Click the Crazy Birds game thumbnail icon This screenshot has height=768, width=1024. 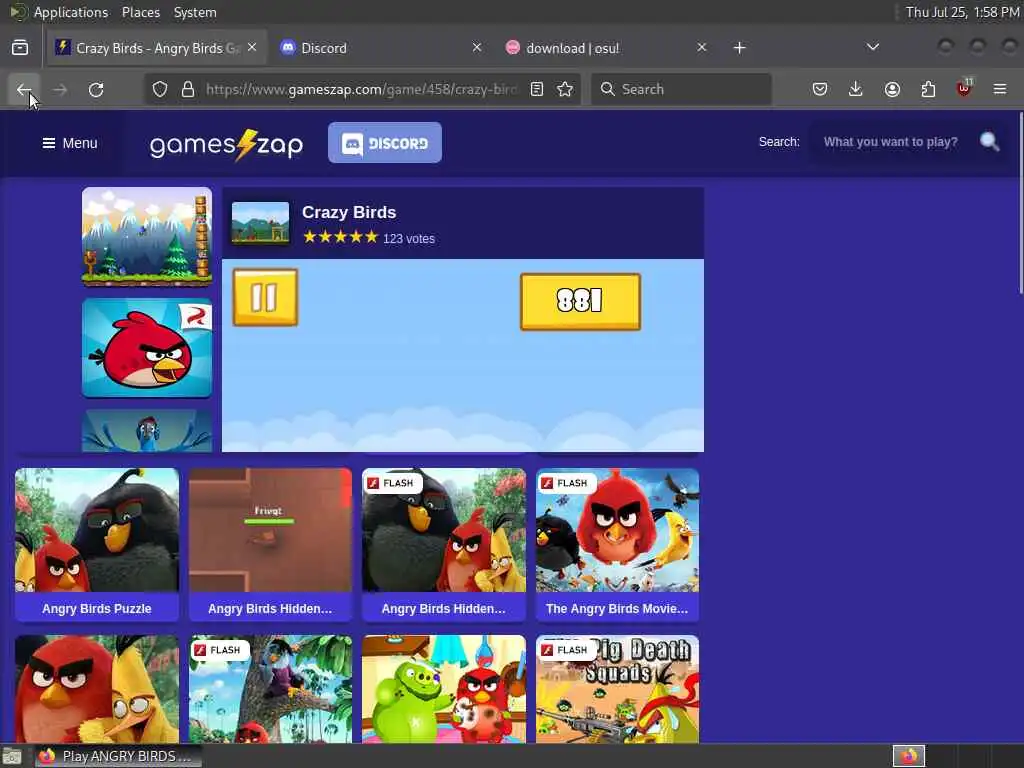tap(260, 223)
